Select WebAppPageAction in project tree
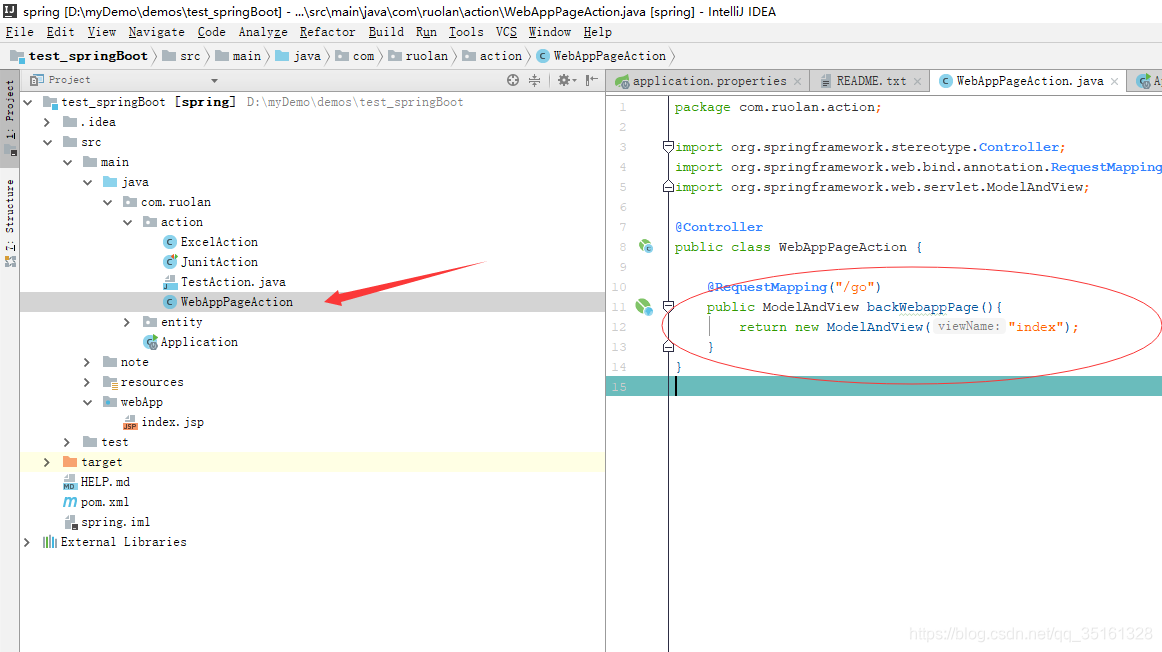This screenshot has height=652, width=1162. point(312,302)
